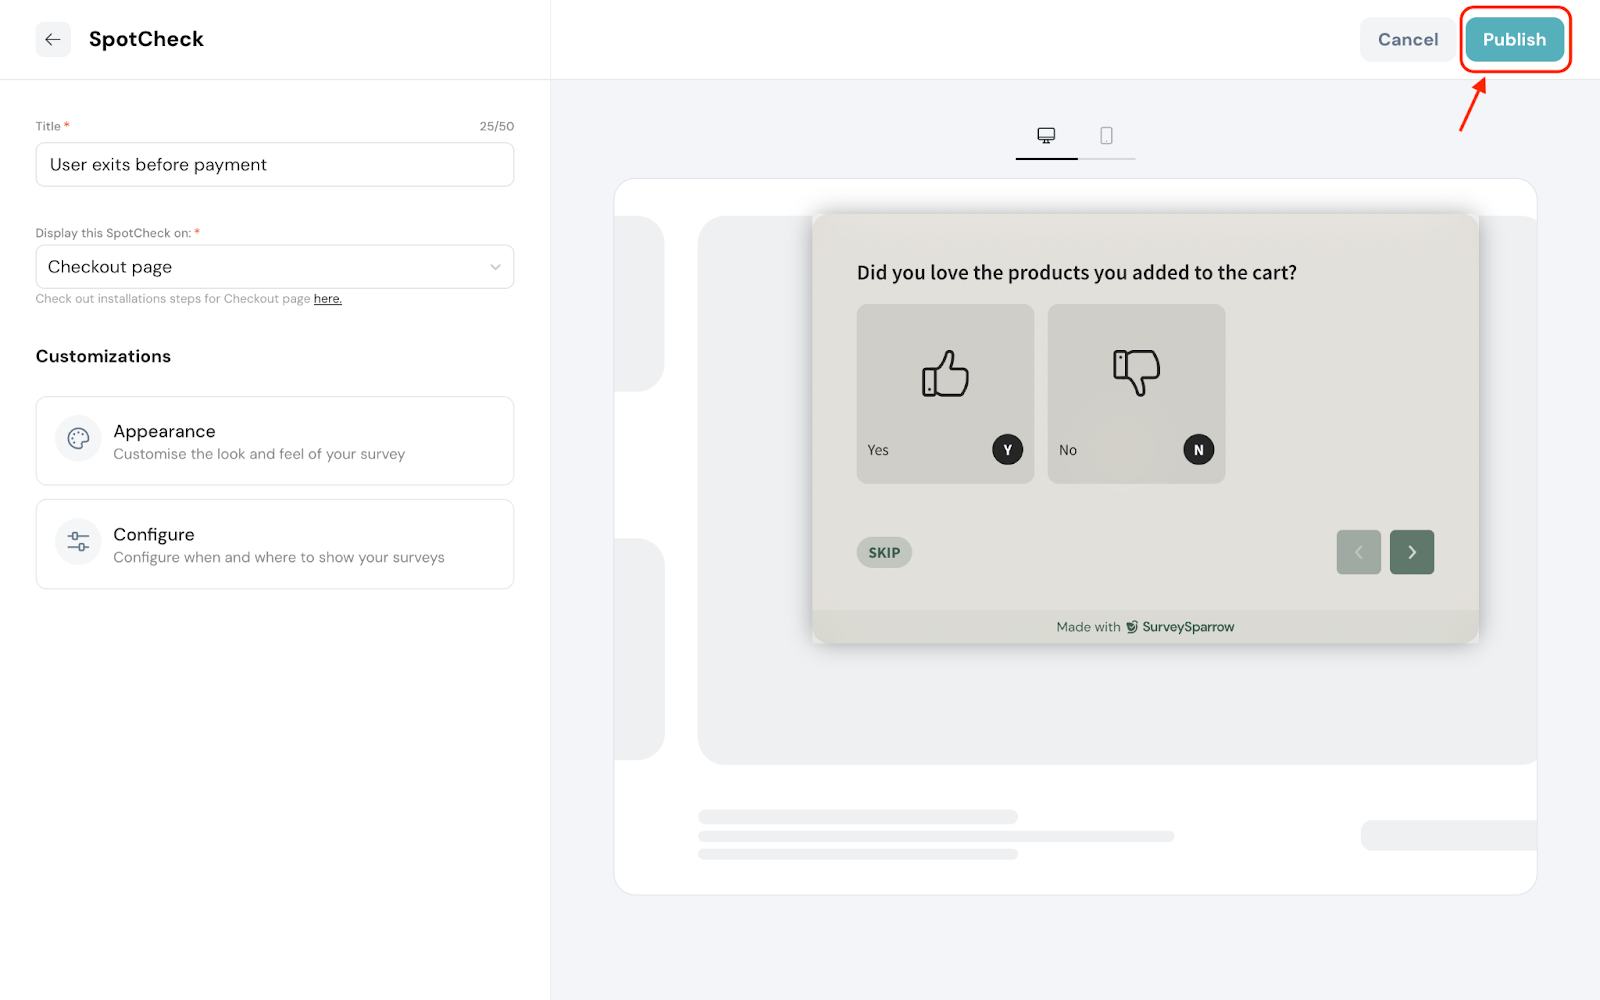Expand the Appearance customization card
Screen dimensions: 1600x1000
tap(275, 441)
